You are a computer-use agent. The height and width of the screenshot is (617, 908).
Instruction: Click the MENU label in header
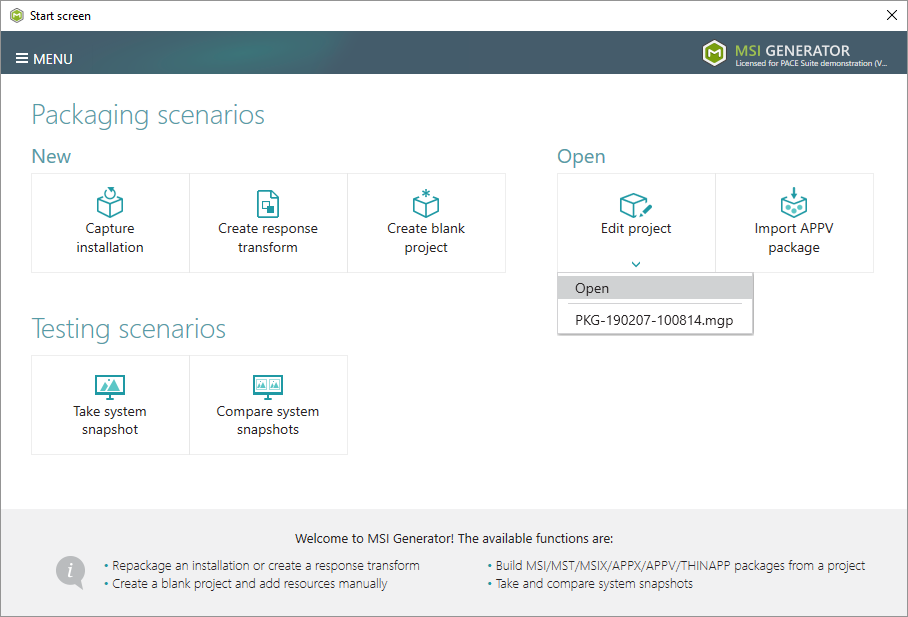53,59
